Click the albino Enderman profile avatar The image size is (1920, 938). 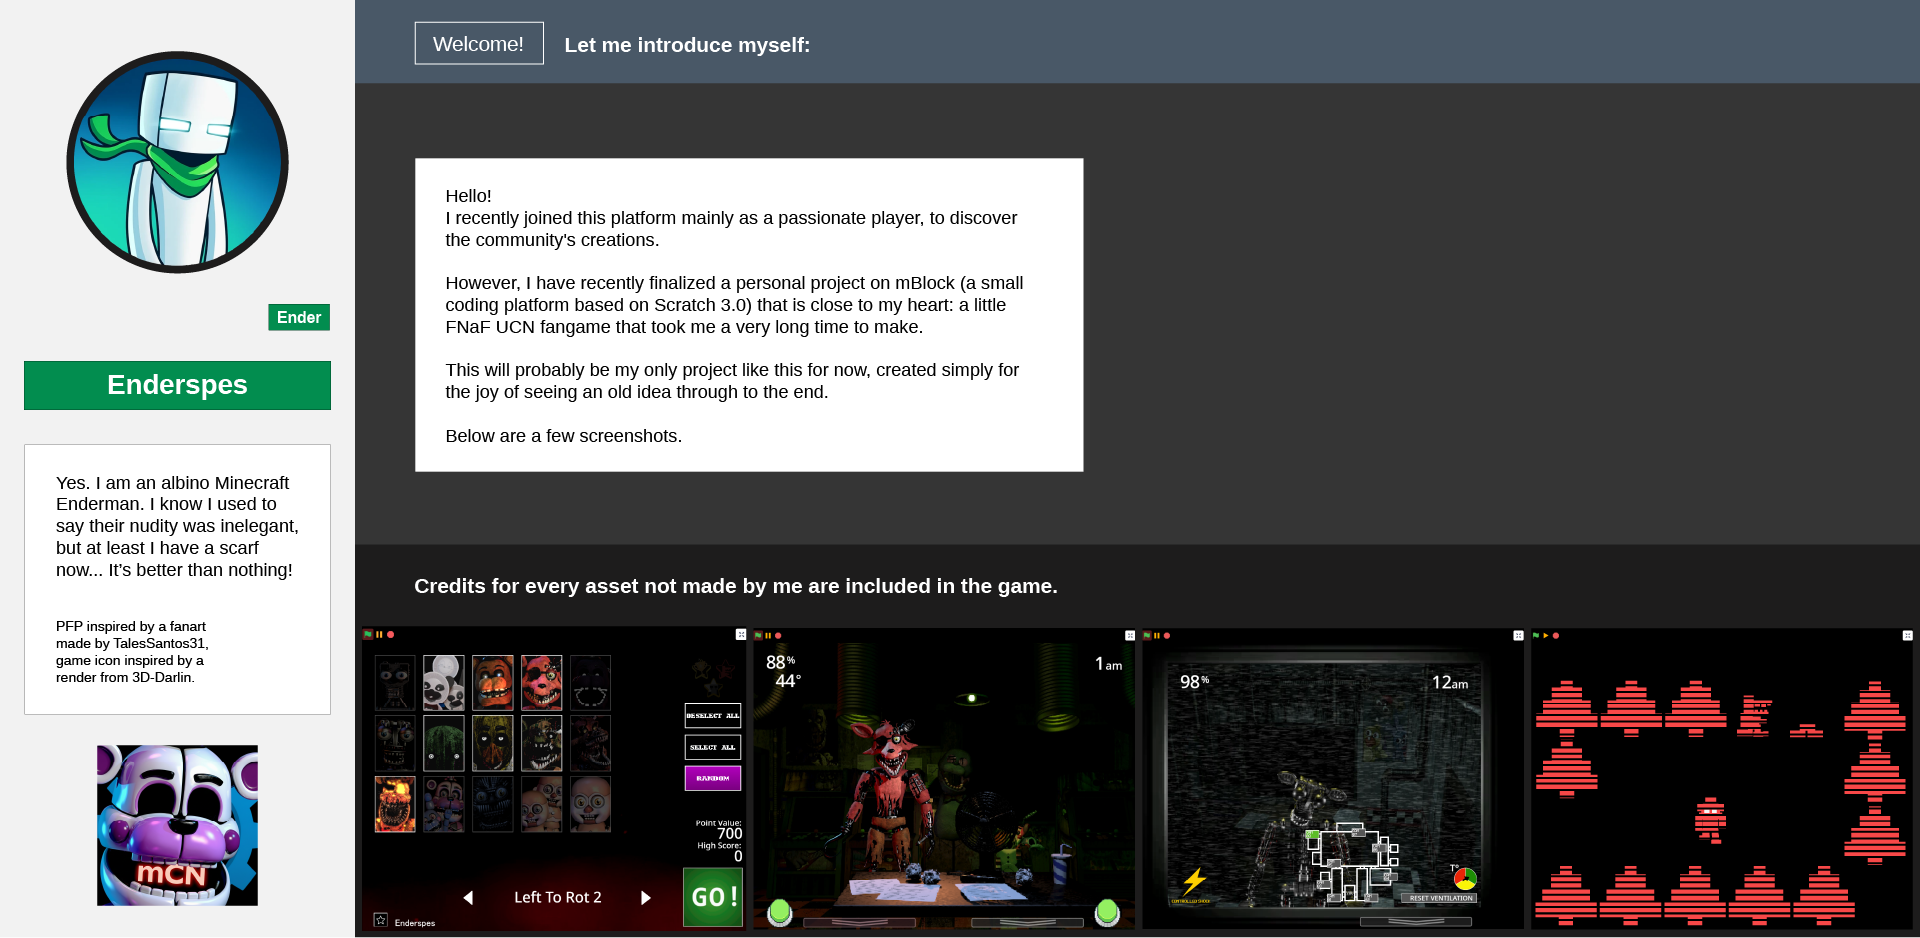pos(177,162)
